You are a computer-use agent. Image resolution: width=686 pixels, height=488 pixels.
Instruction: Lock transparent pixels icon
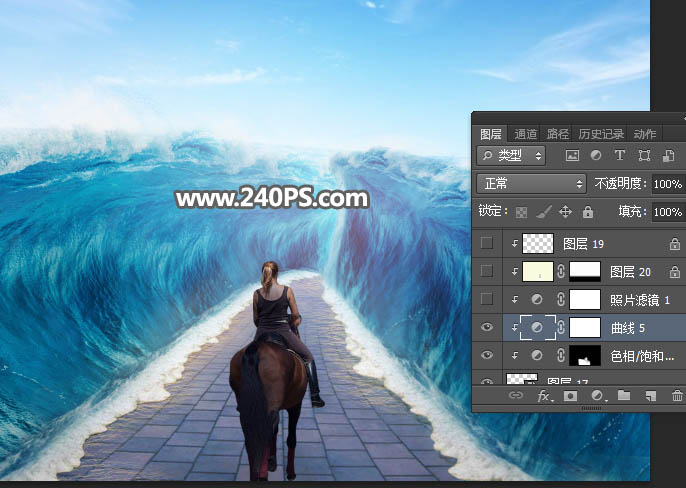(522, 212)
